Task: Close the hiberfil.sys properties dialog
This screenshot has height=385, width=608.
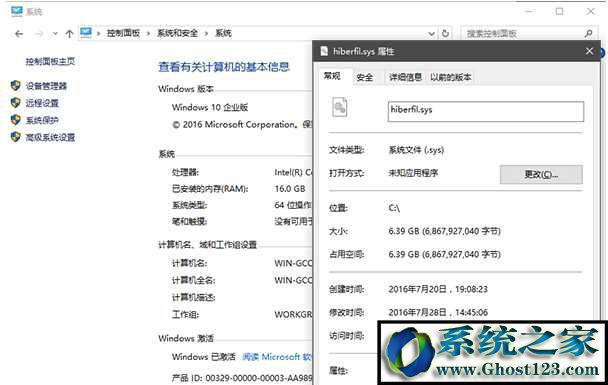Action: click(x=589, y=51)
